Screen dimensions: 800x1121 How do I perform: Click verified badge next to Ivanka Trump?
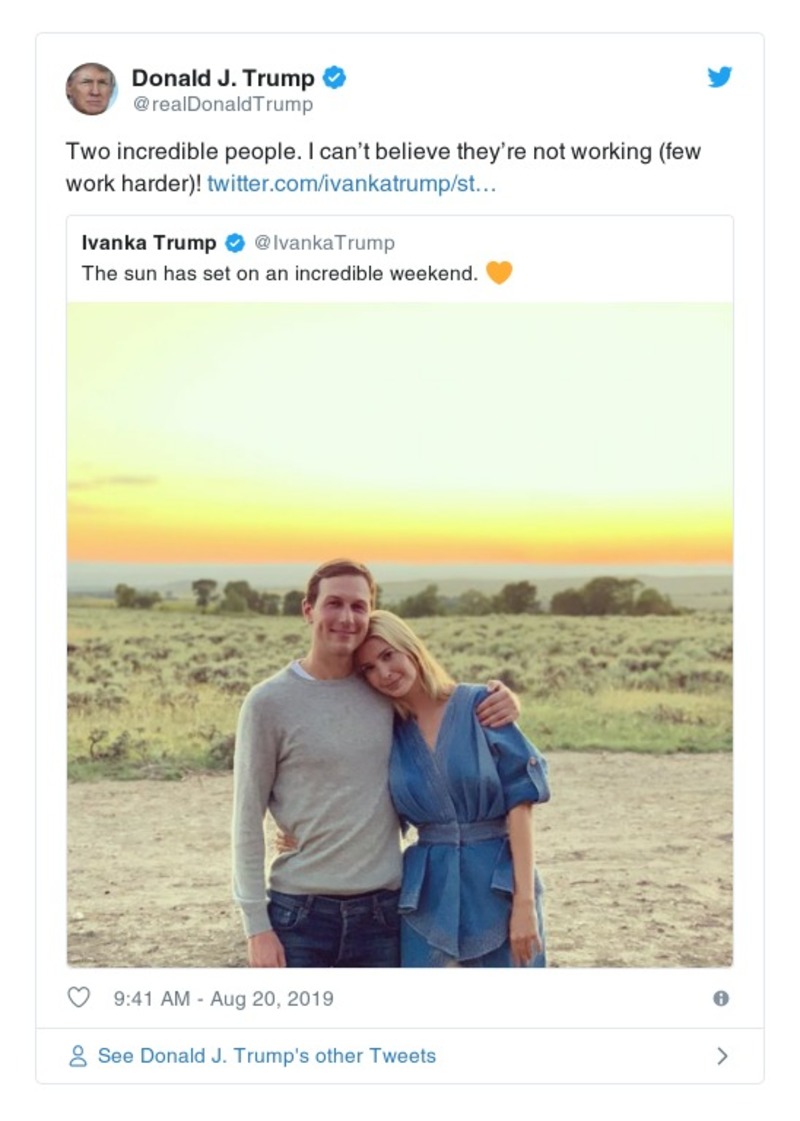coord(235,243)
